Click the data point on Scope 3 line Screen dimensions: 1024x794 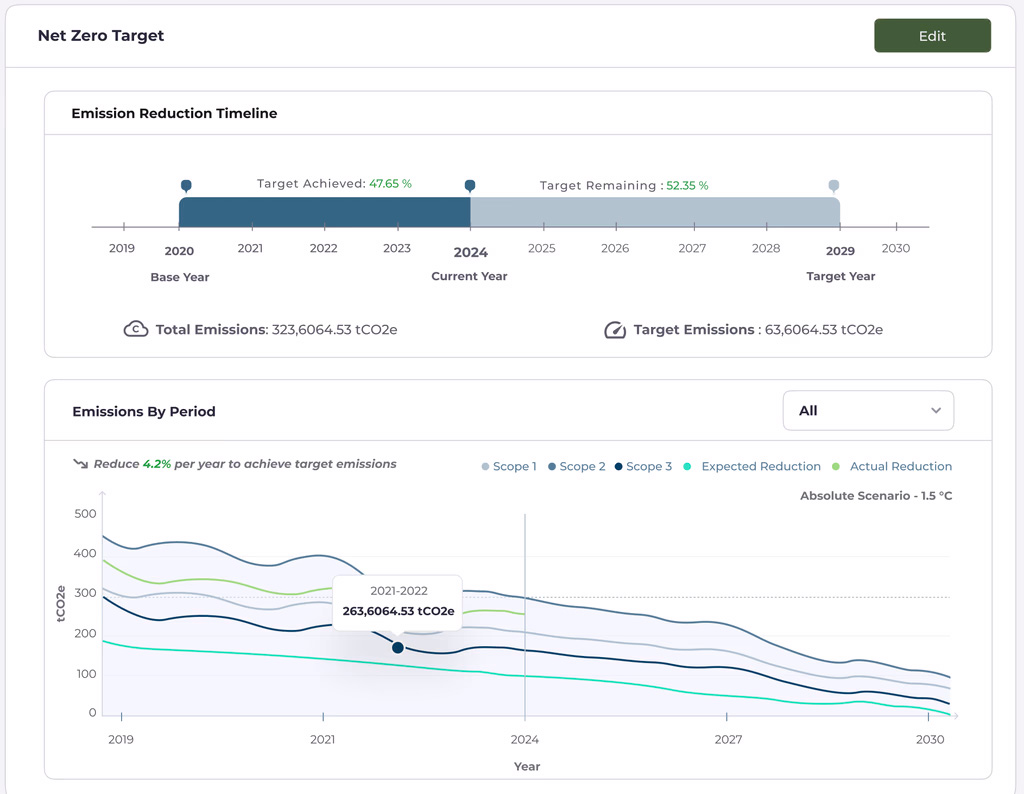point(397,648)
